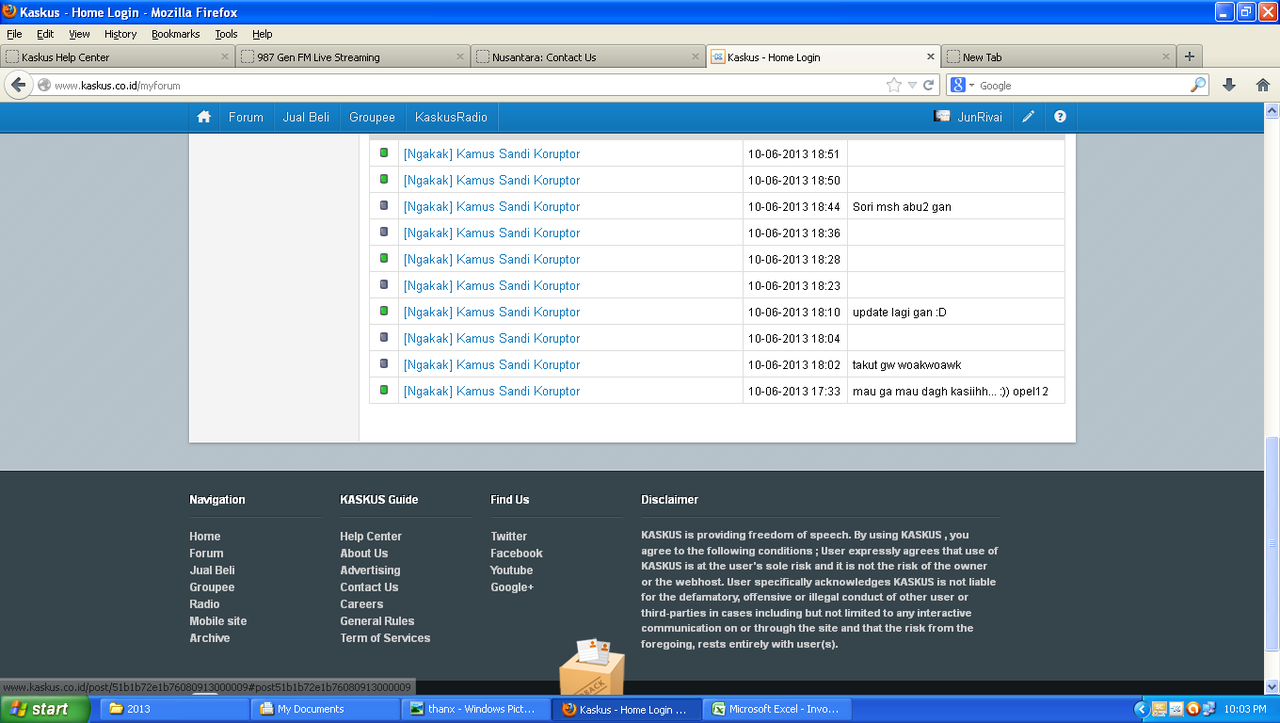This screenshot has height=723, width=1280.
Task: Open the Edit menu
Action: pyautogui.click(x=45, y=34)
